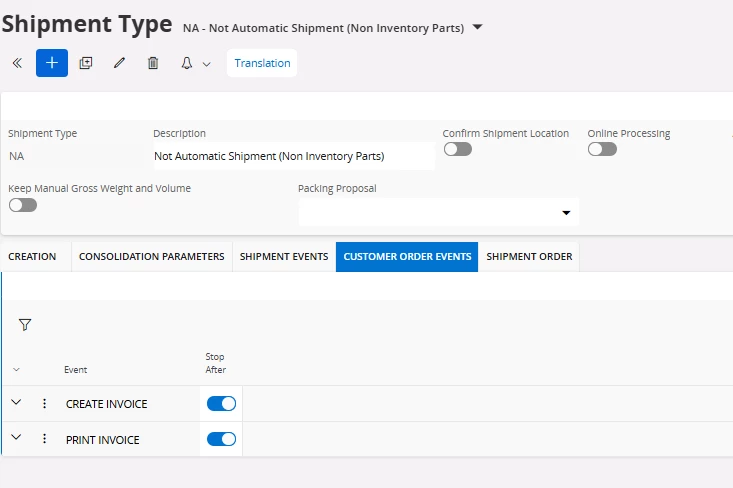The width and height of the screenshot is (733, 488).
Task: Open the Consolidation Parameters tab
Action: (x=151, y=257)
